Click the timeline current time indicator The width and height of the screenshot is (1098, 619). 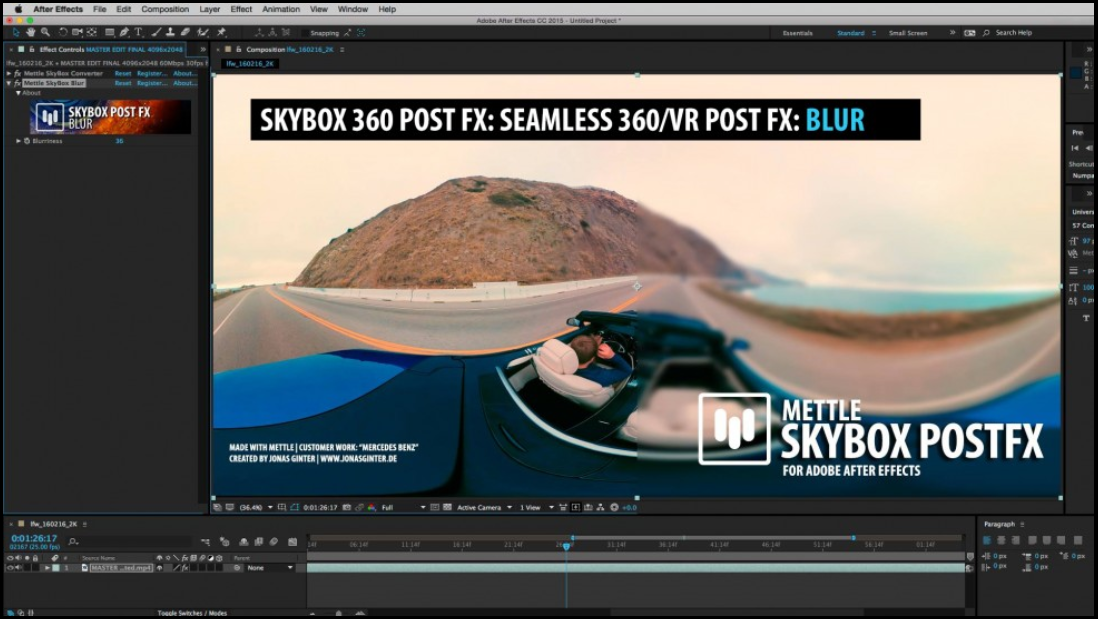567,546
